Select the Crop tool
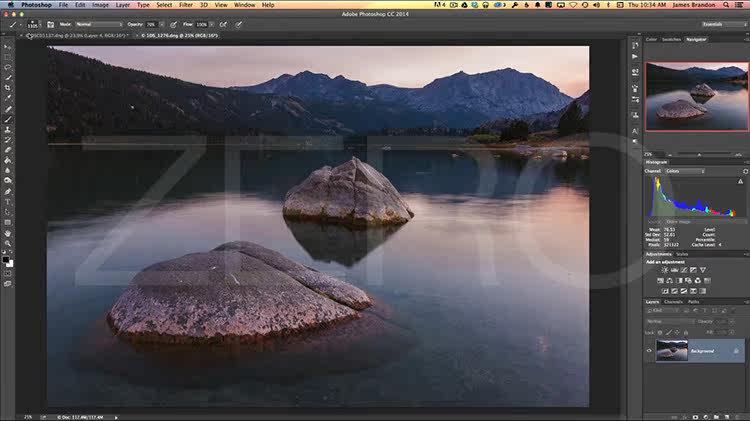This screenshot has height=421, width=750. click(x=8, y=88)
